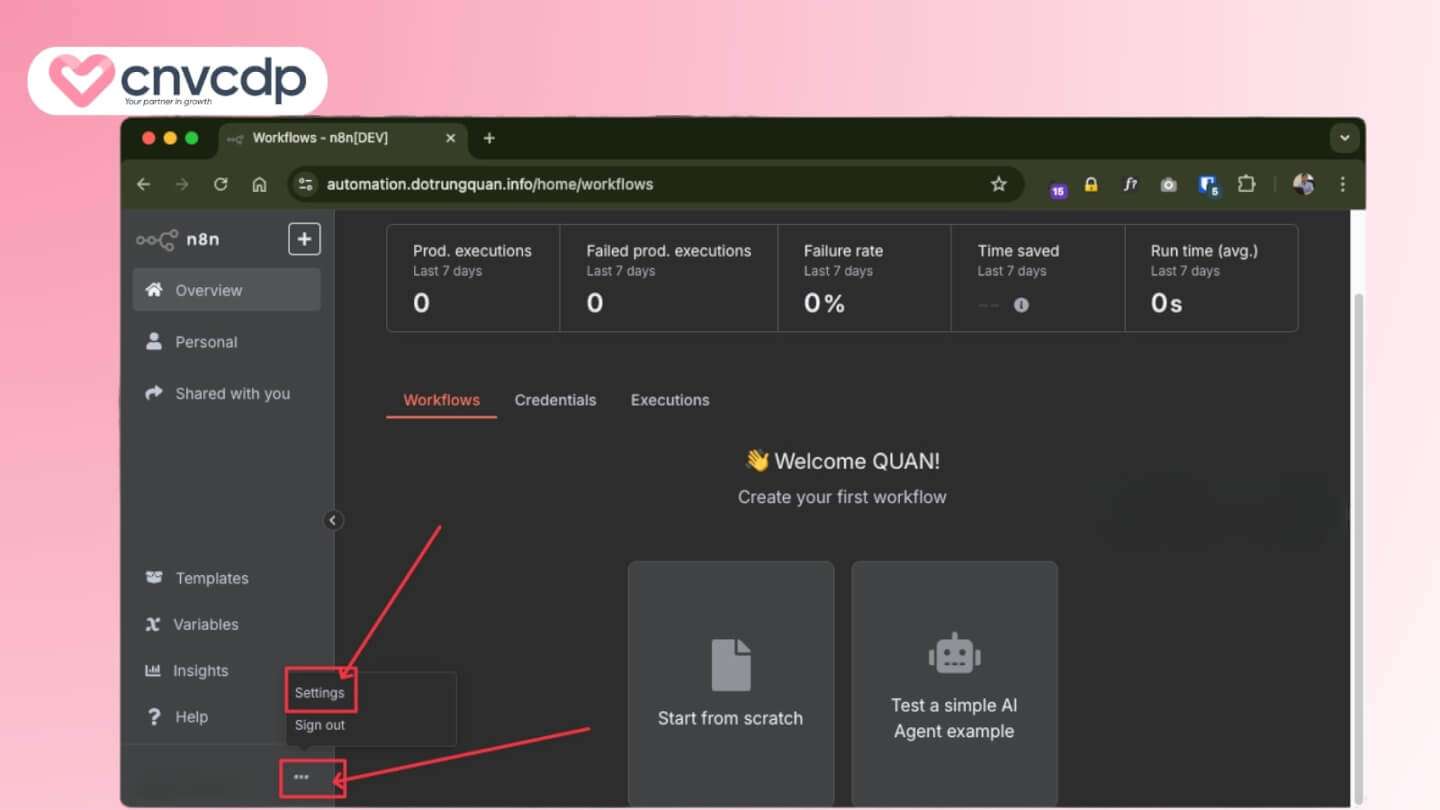Open Insights from the sidebar
Image resolution: width=1440 pixels, height=810 pixels.
(x=200, y=671)
